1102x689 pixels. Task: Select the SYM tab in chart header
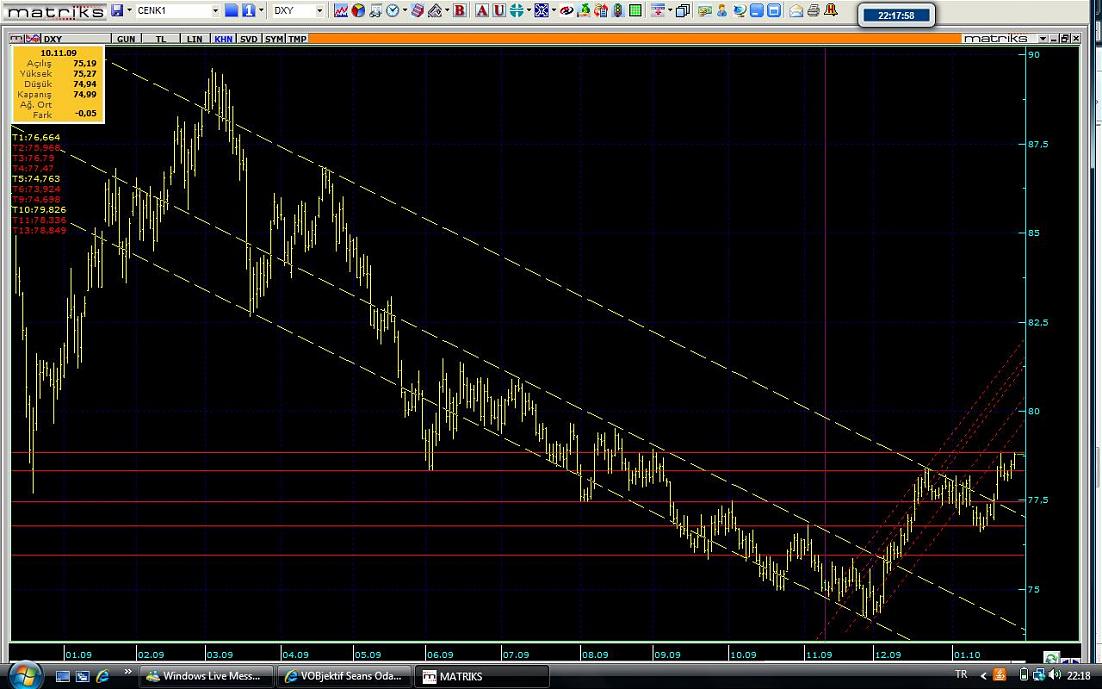(x=274, y=39)
